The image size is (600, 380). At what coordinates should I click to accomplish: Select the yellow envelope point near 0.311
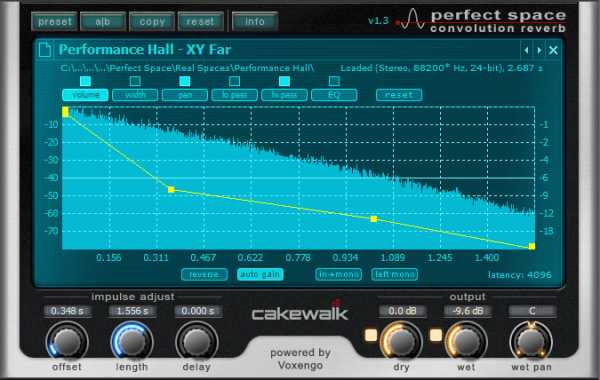[x=171, y=190]
